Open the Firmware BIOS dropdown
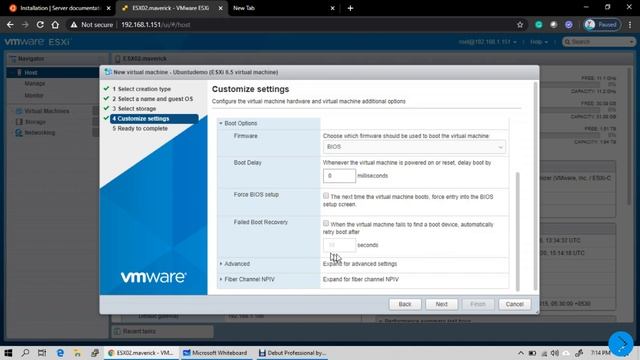 [414, 147]
